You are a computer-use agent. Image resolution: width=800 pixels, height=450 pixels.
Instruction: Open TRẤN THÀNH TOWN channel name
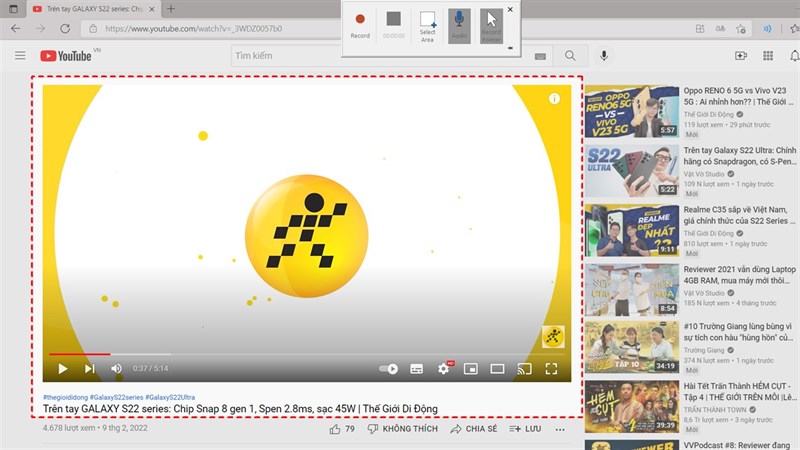(715, 410)
